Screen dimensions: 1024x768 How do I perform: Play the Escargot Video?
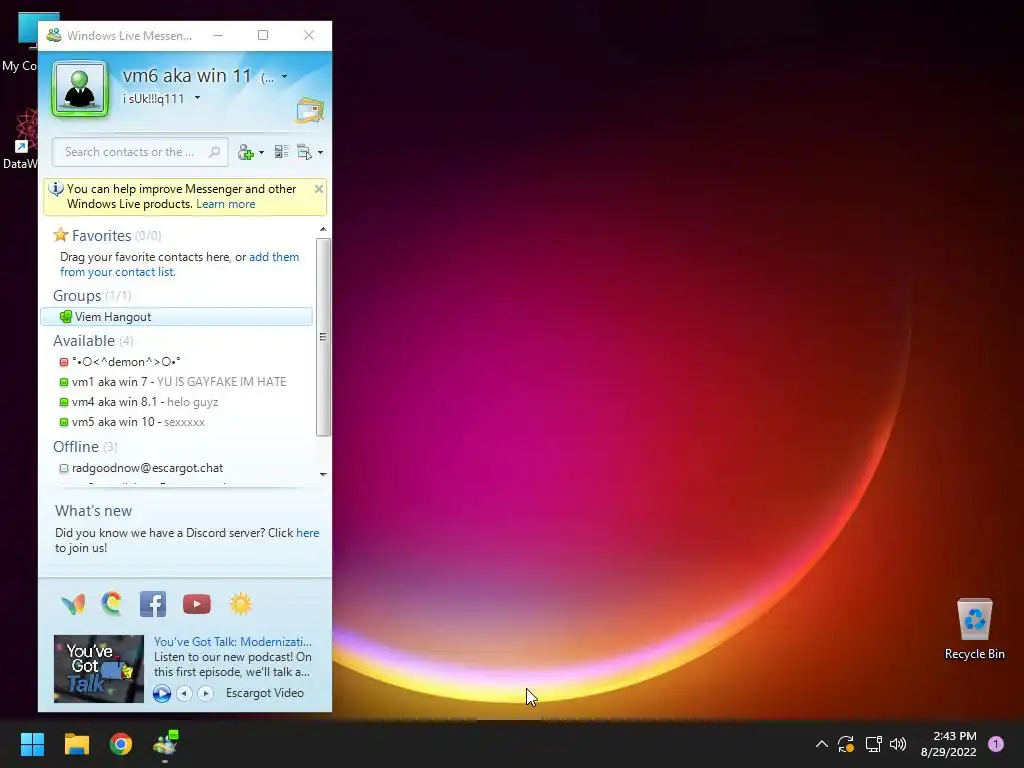coord(162,694)
